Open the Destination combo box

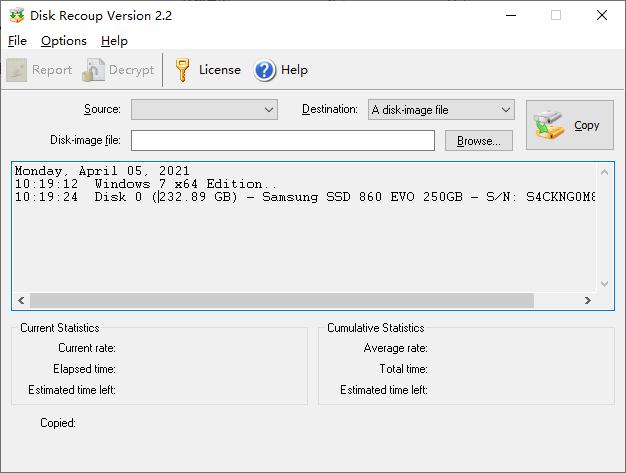click(x=440, y=110)
